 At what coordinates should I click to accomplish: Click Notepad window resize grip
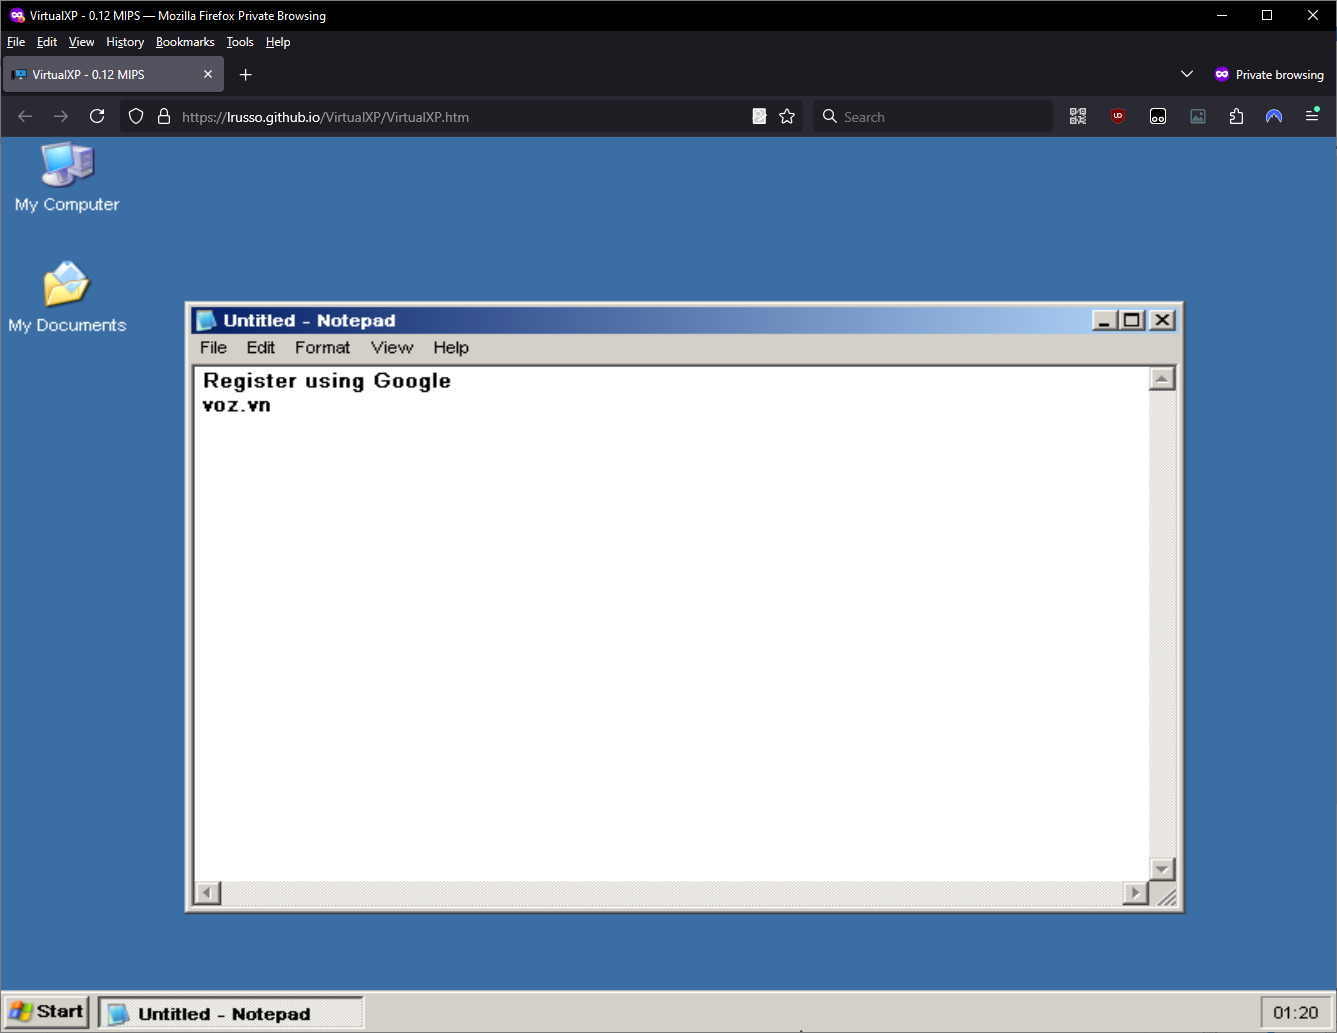1166,896
